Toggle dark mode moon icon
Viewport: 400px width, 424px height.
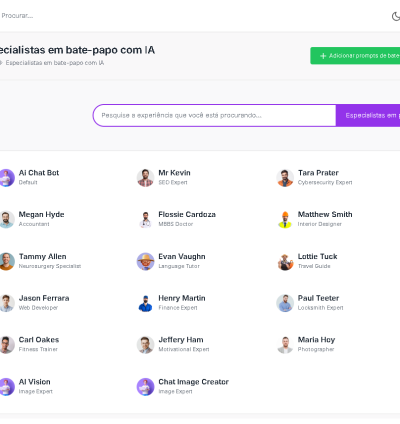[396, 16]
